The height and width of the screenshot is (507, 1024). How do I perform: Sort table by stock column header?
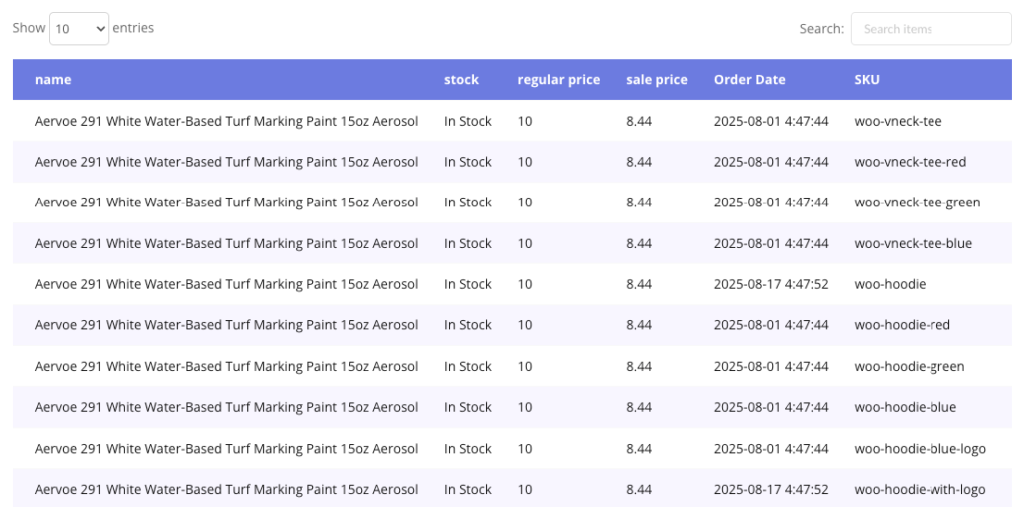(461, 80)
